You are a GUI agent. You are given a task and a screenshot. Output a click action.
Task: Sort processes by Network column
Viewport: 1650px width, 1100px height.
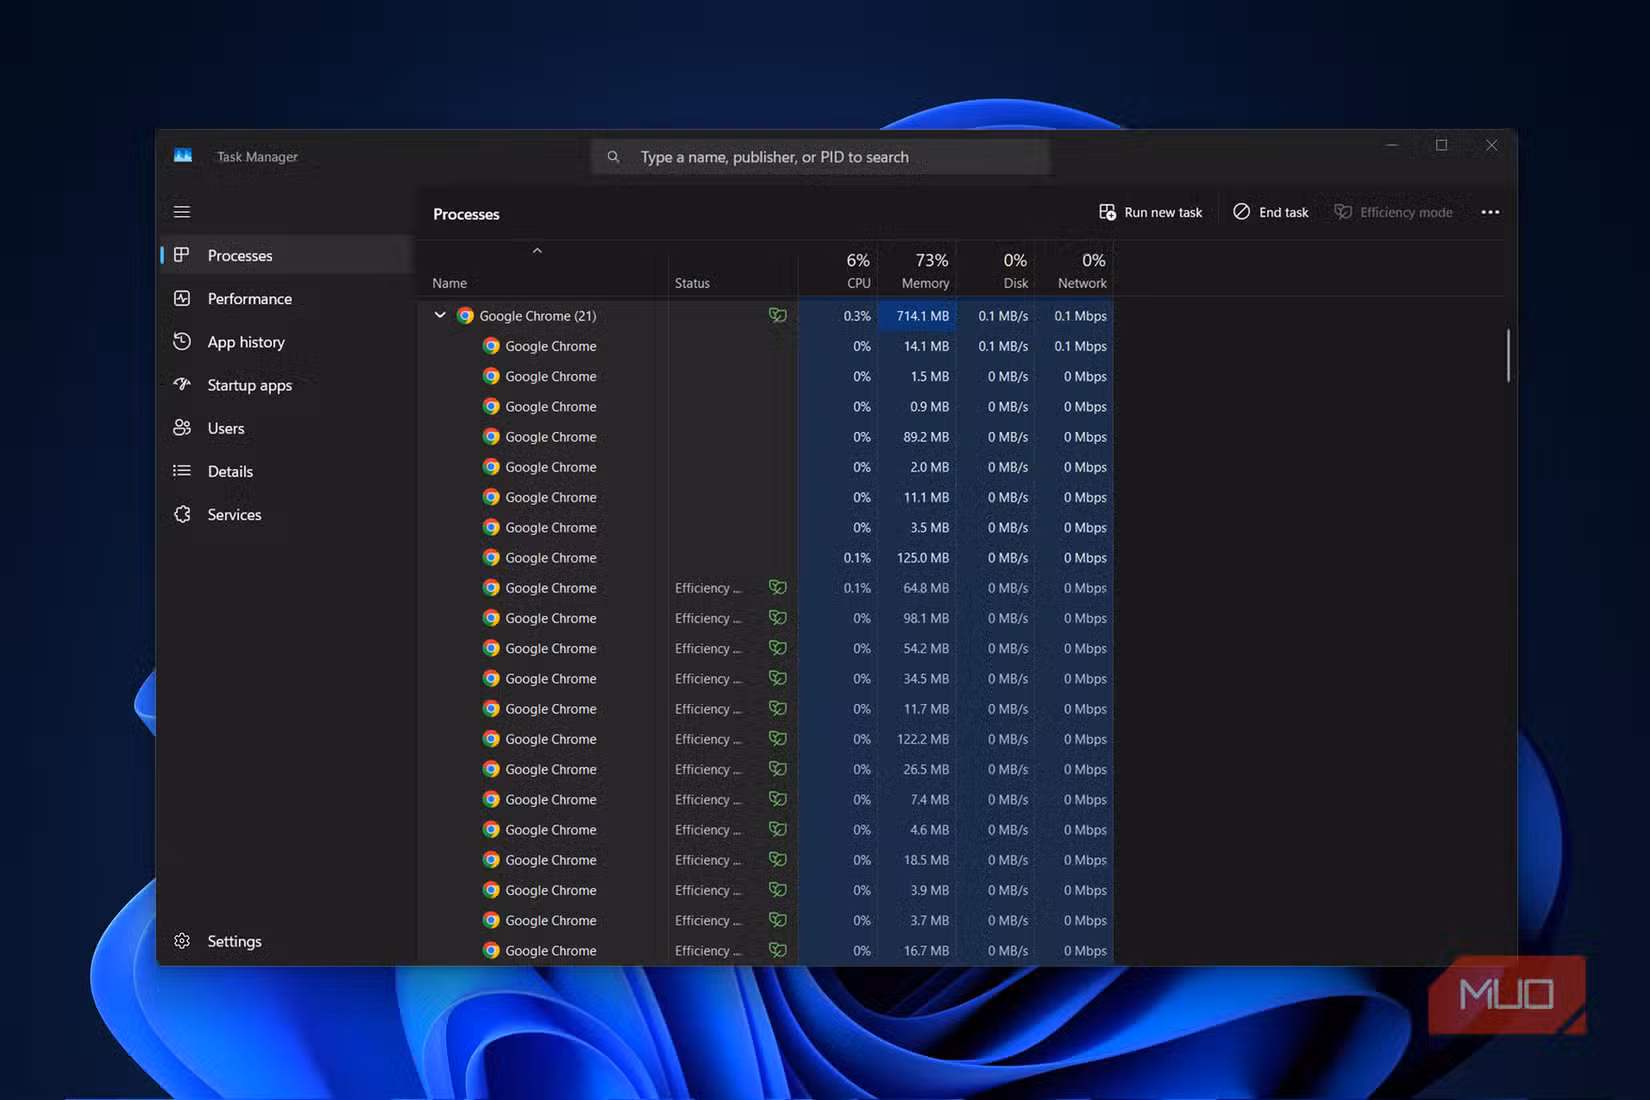pyautogui.click(x=1074, y=270)
